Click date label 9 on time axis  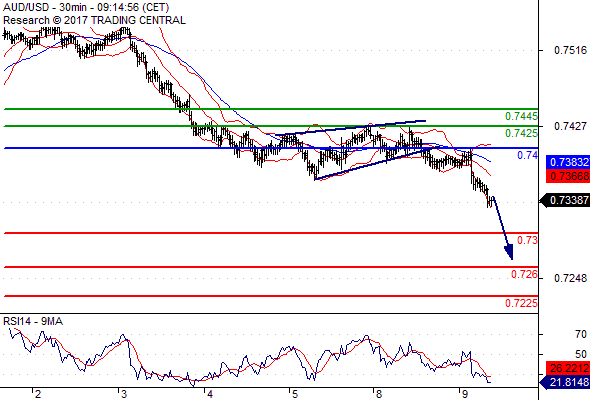point(465,394)
